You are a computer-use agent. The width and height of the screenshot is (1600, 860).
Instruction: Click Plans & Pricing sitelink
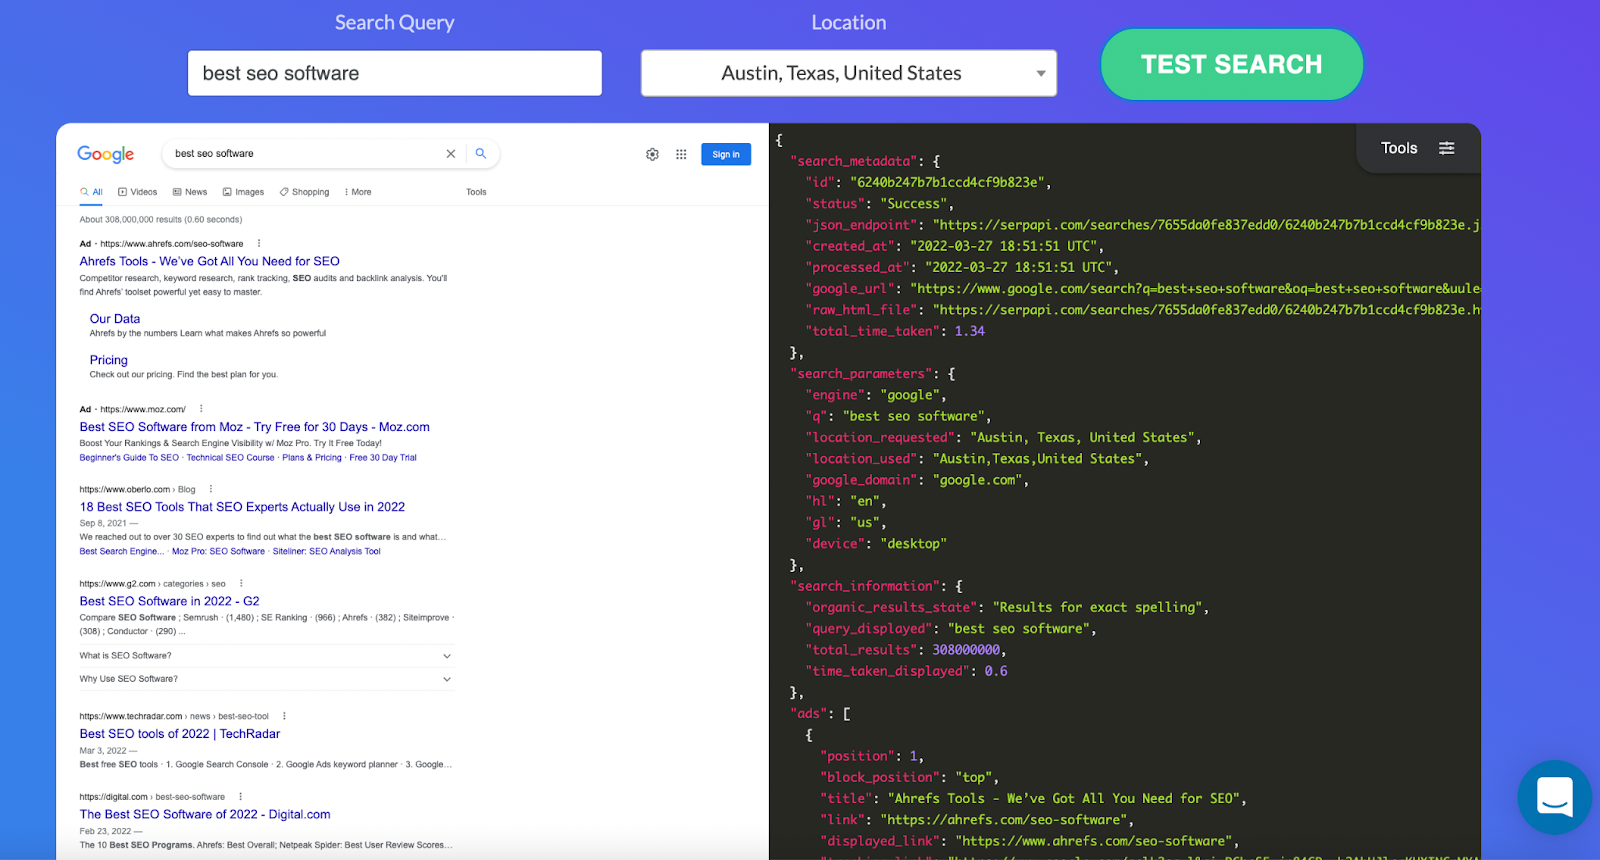click(312, 458)
